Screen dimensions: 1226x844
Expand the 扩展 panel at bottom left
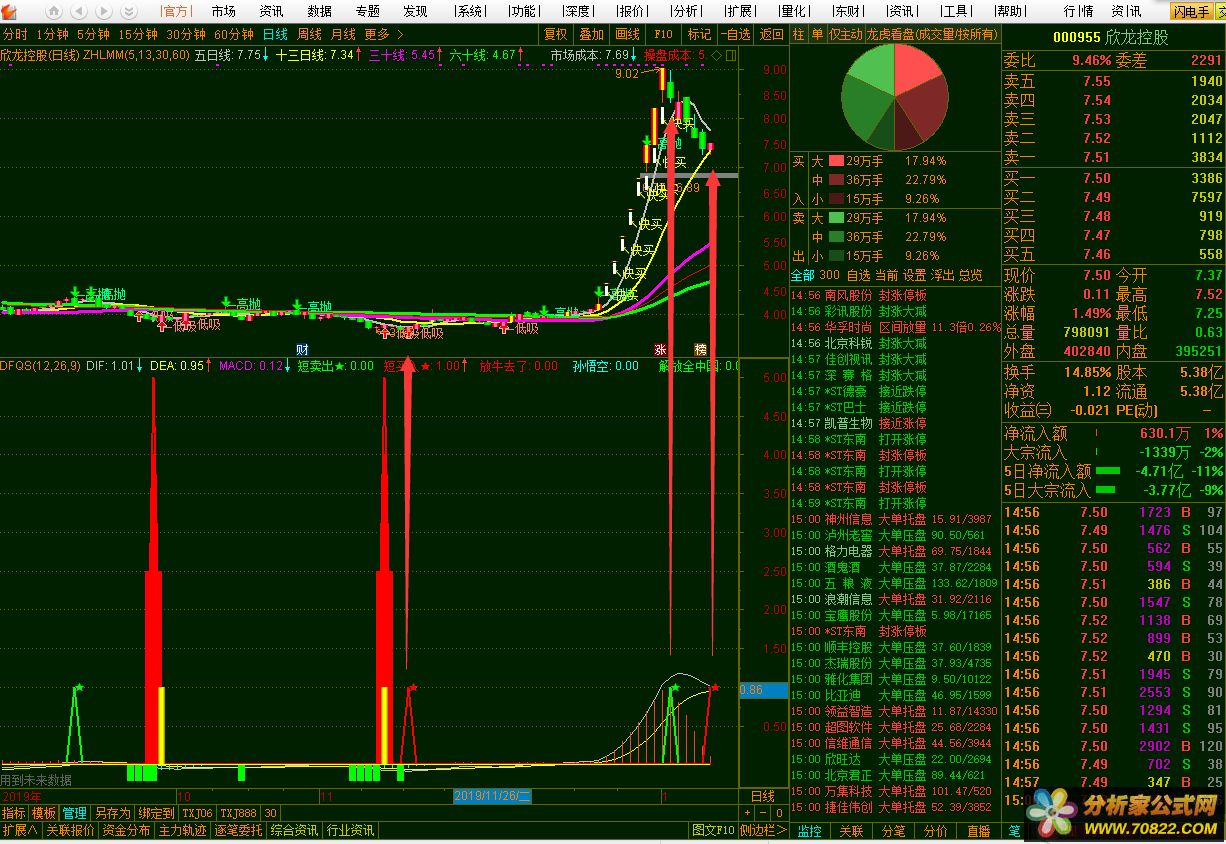20,830
